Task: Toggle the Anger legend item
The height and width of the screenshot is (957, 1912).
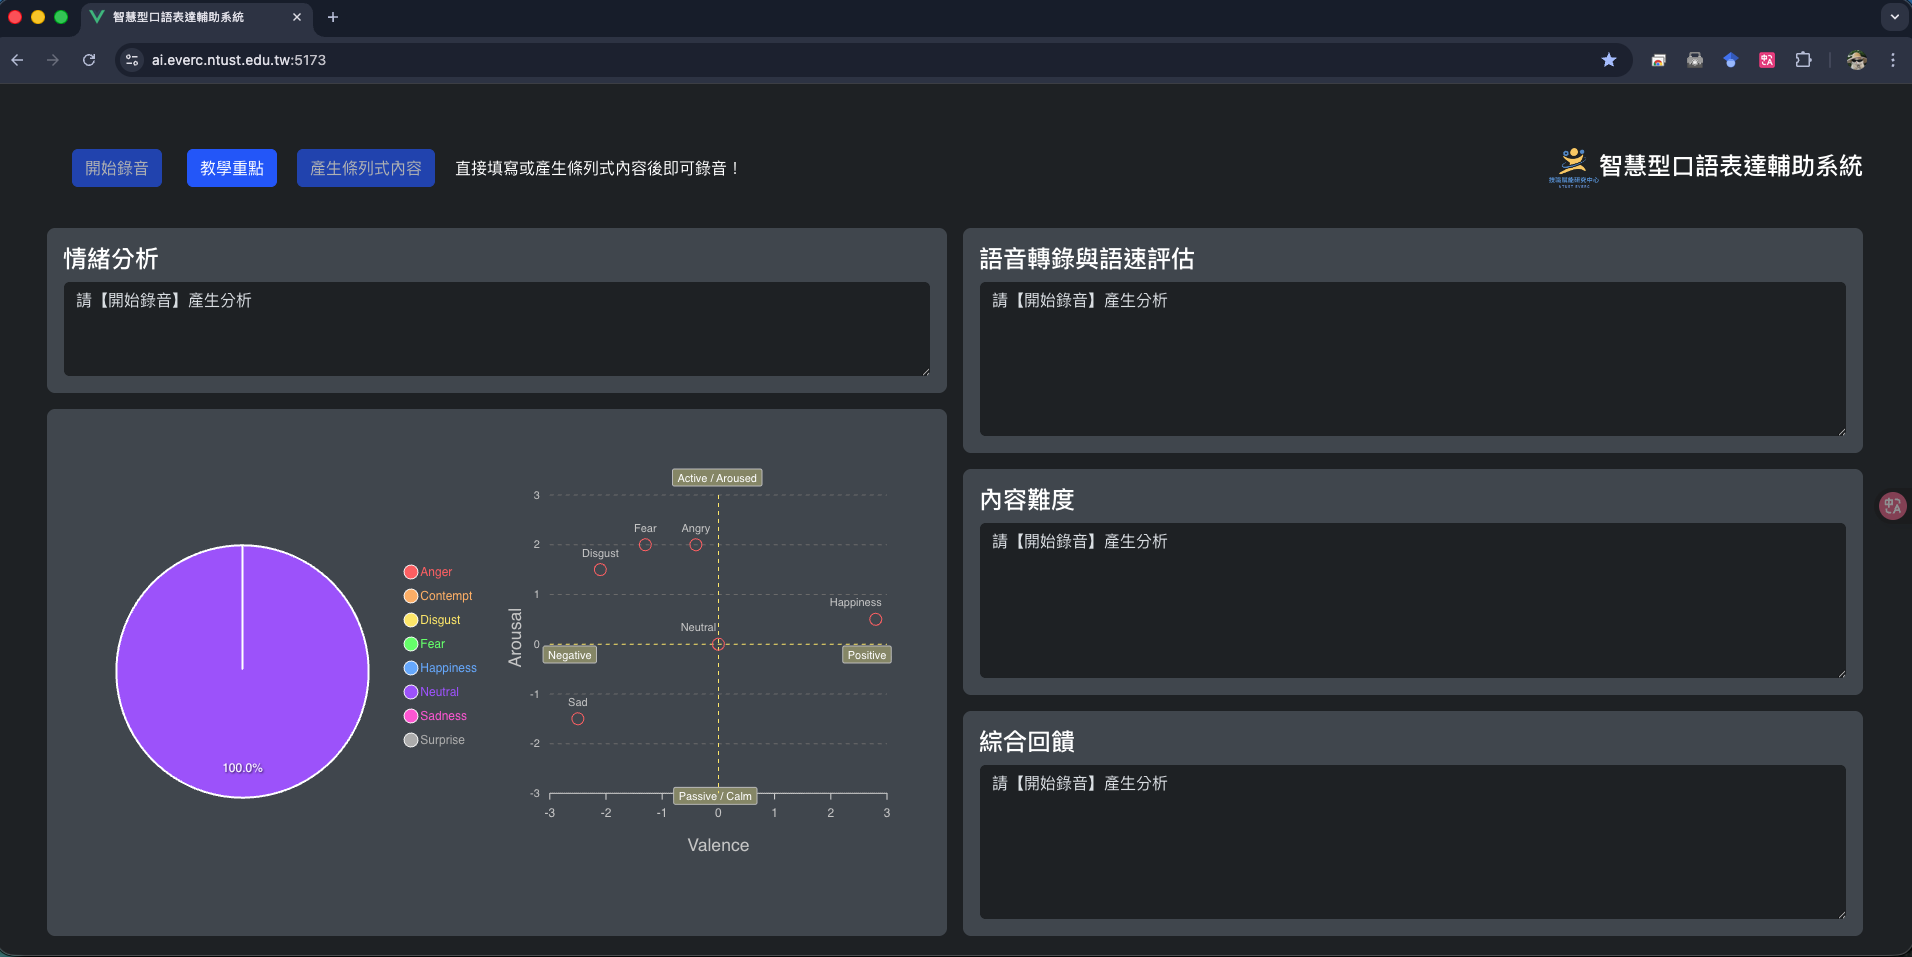Action: click(x=428, y=572)
